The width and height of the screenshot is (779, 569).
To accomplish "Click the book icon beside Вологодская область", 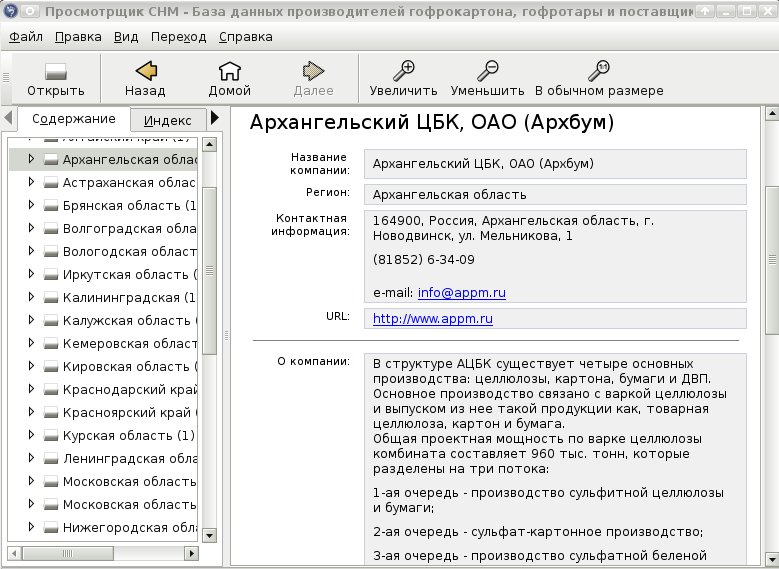I will click(50, 251).
